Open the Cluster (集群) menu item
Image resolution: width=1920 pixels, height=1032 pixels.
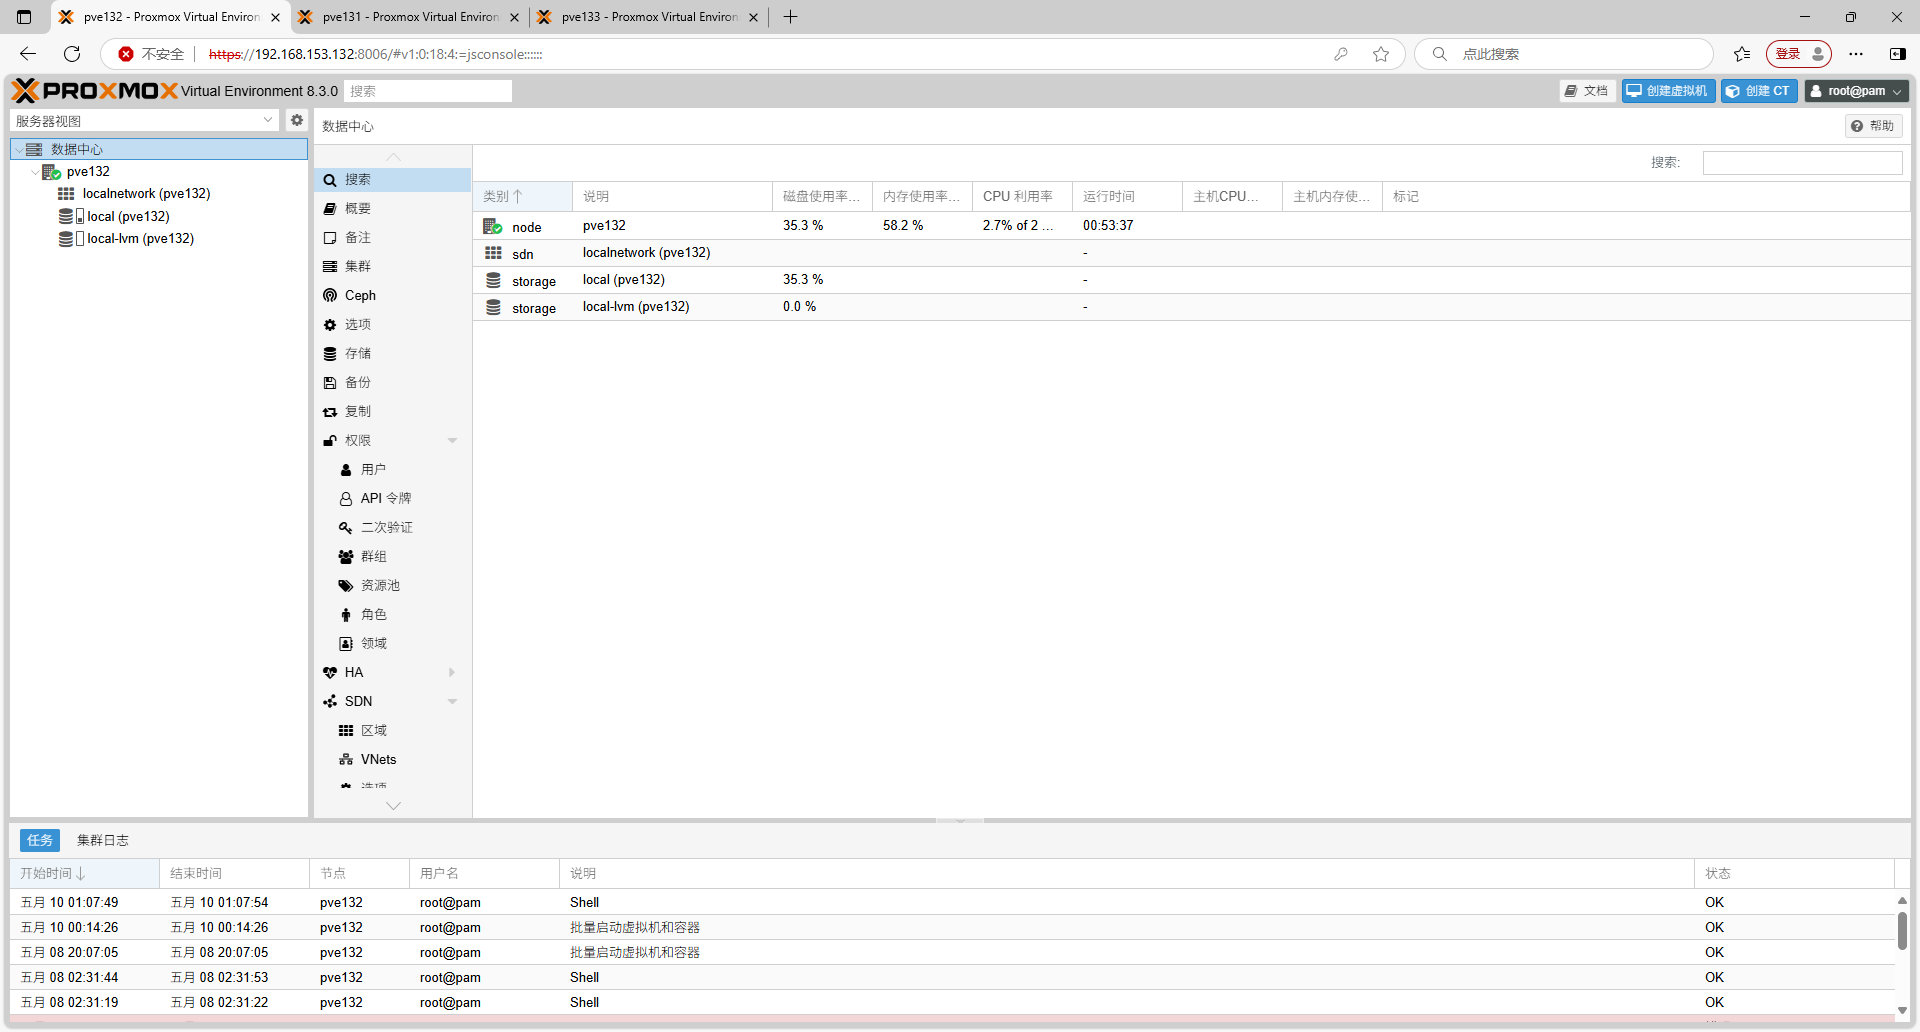tap(392, 267)
